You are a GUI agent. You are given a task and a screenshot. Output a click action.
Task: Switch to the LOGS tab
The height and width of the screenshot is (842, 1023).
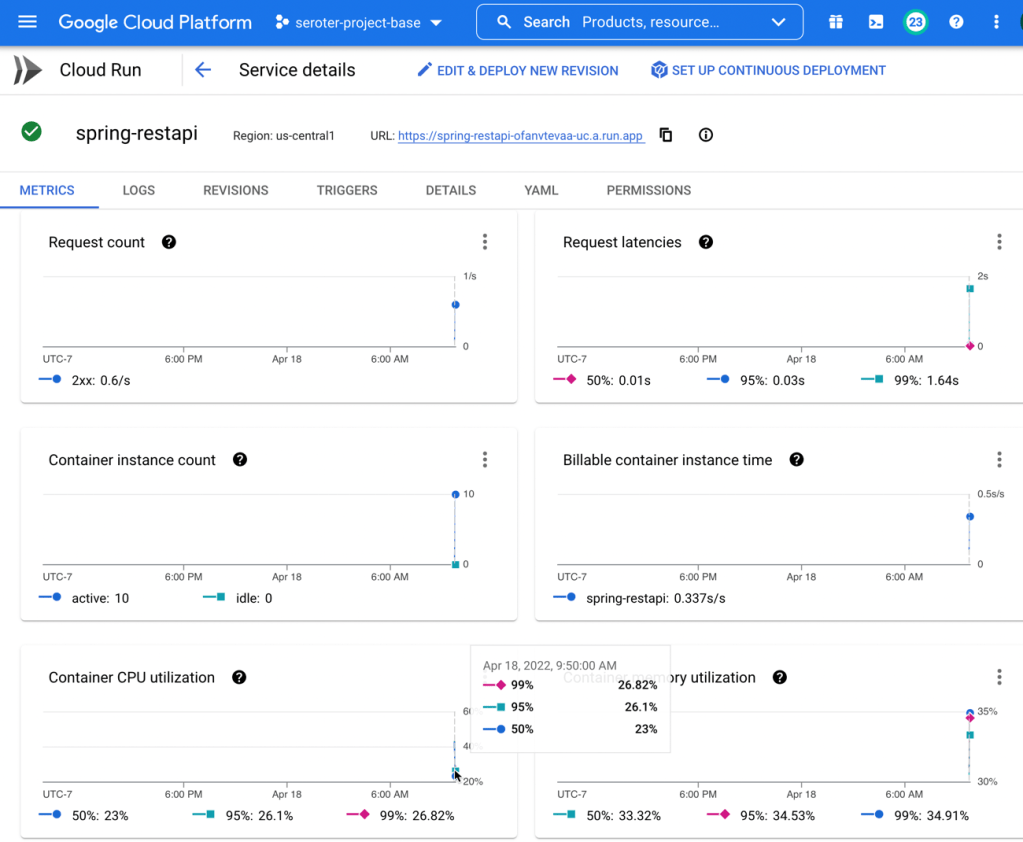click(139, 190)
